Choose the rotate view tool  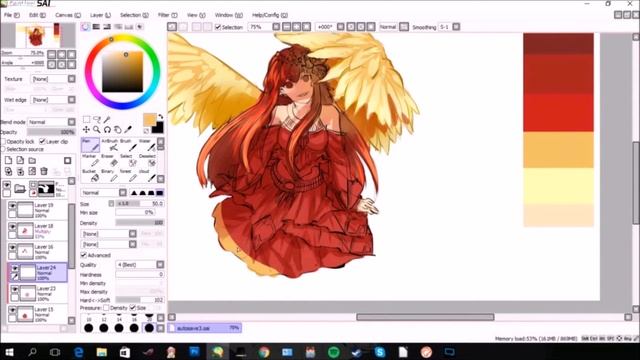tap(107, 130)
